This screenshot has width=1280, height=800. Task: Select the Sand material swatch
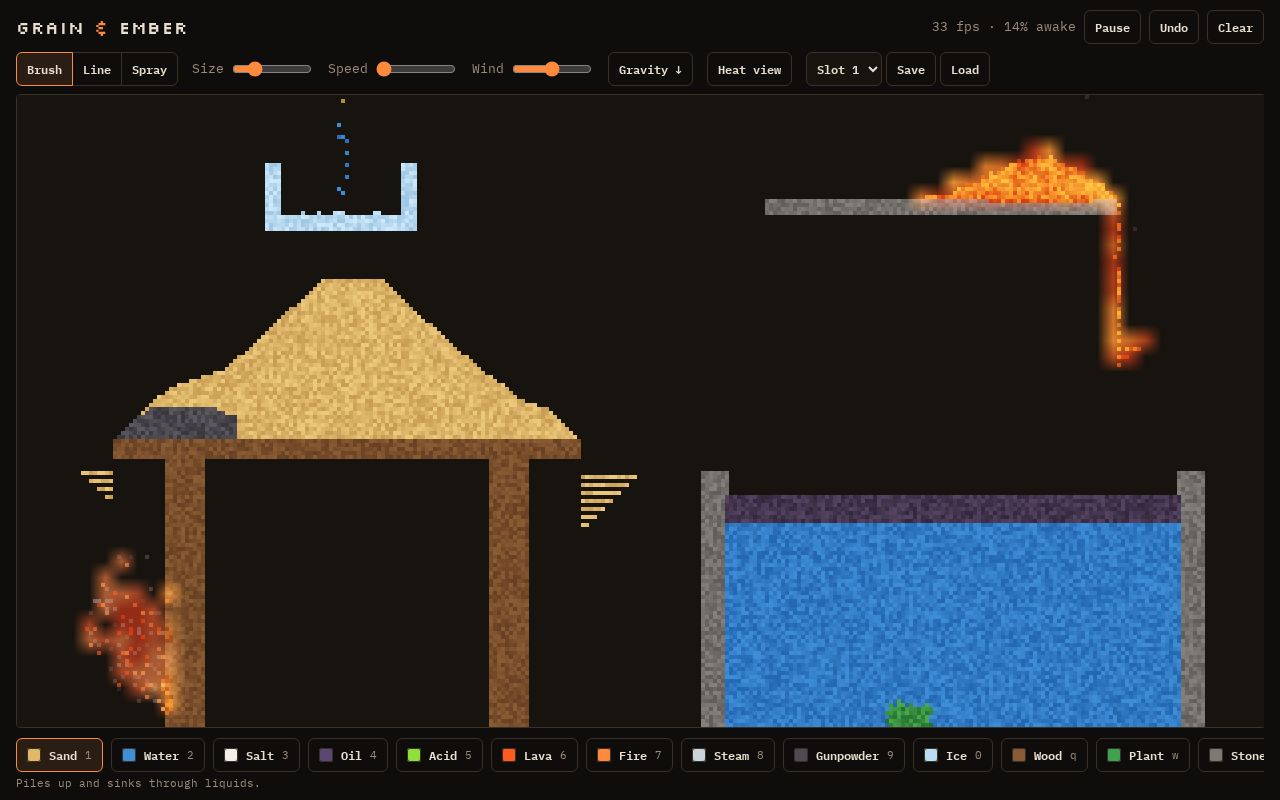pyautogui.click(x=60, y=755)
